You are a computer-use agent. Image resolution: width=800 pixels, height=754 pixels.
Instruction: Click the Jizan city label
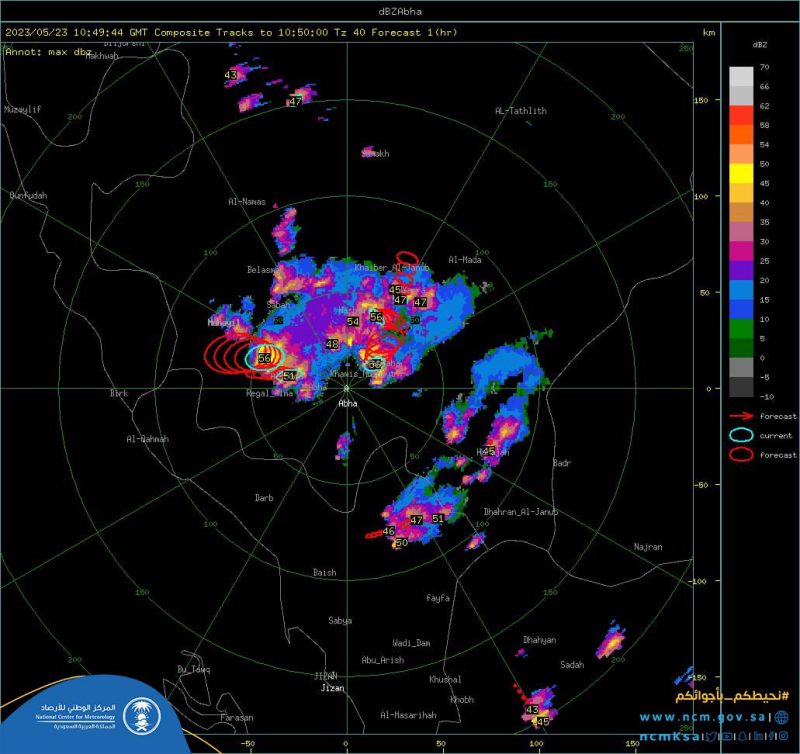click(x=333, y=688)
